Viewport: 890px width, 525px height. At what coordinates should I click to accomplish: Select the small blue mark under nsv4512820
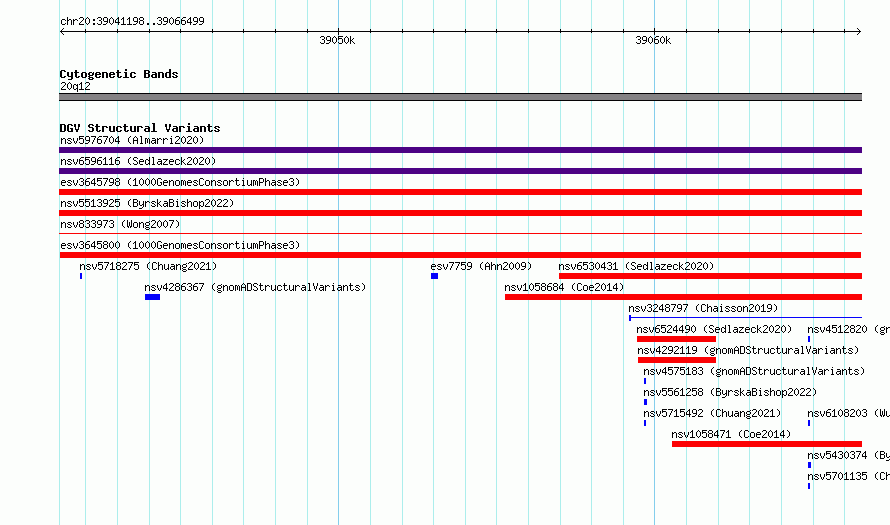coord(809,339)
